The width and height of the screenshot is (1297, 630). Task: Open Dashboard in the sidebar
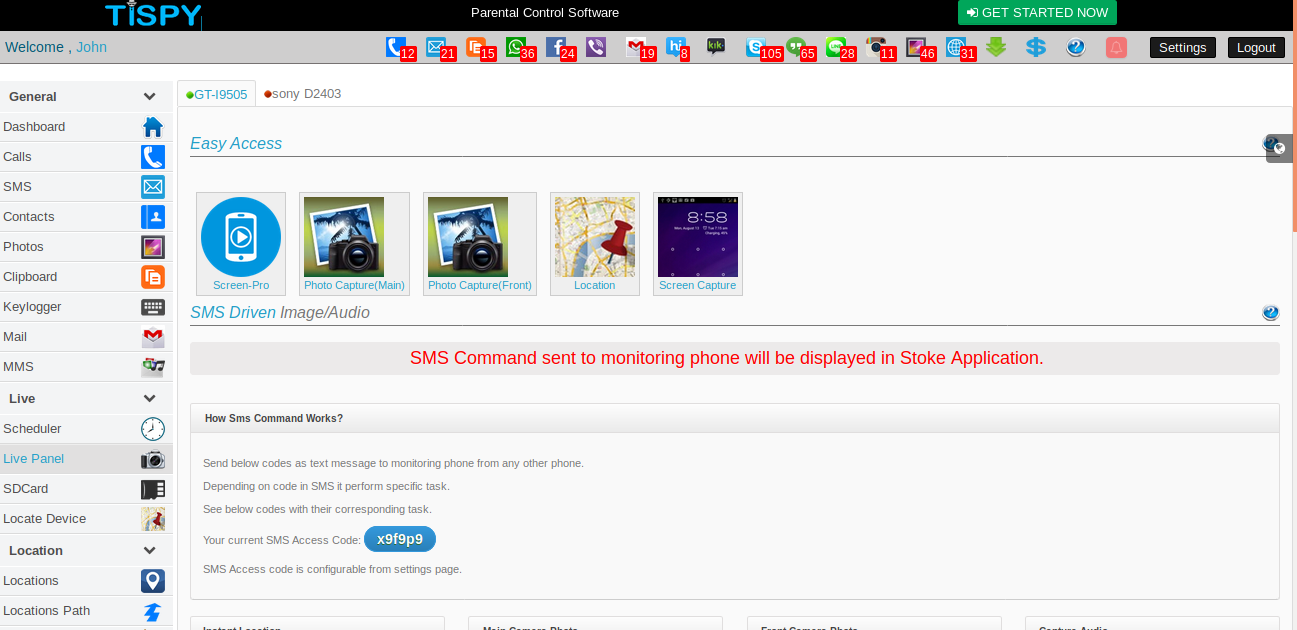coord(86,127)
